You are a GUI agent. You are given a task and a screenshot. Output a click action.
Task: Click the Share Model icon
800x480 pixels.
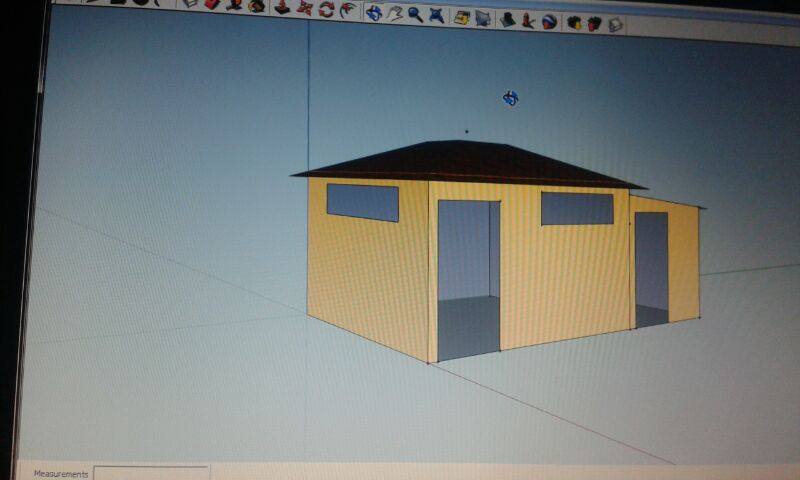coord(594,24)
